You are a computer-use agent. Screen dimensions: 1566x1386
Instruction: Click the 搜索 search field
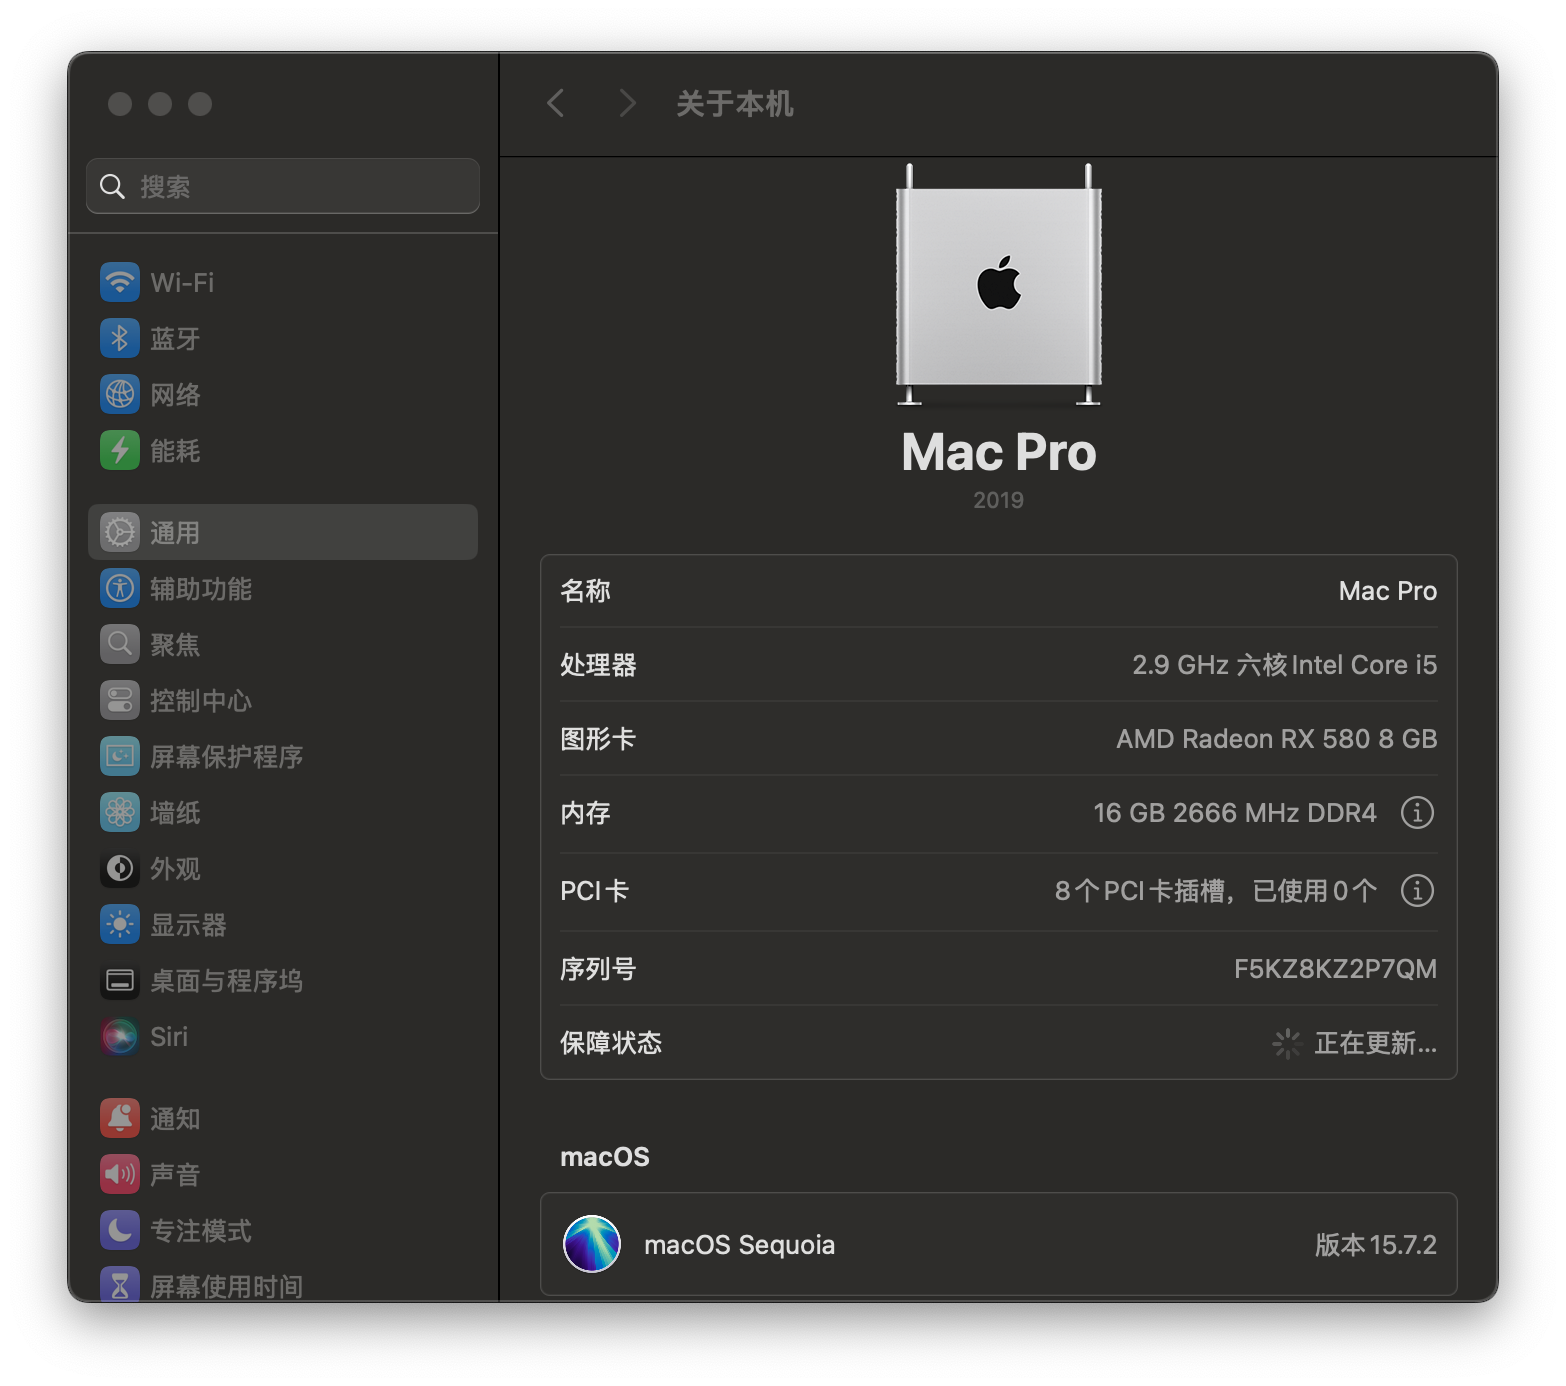pos(283,186)
